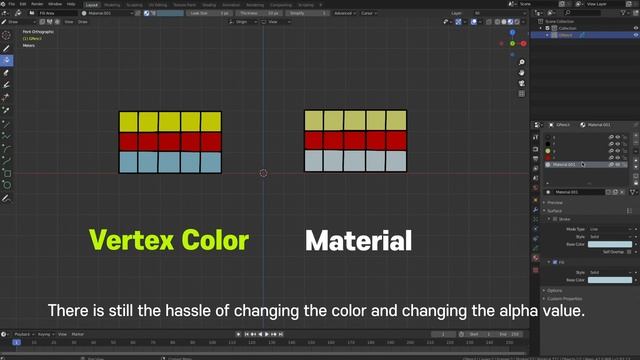Viewport: 640px width, 360px height.
Task: Select the Fill bucket tool
Action: click(x=7, y=61)
